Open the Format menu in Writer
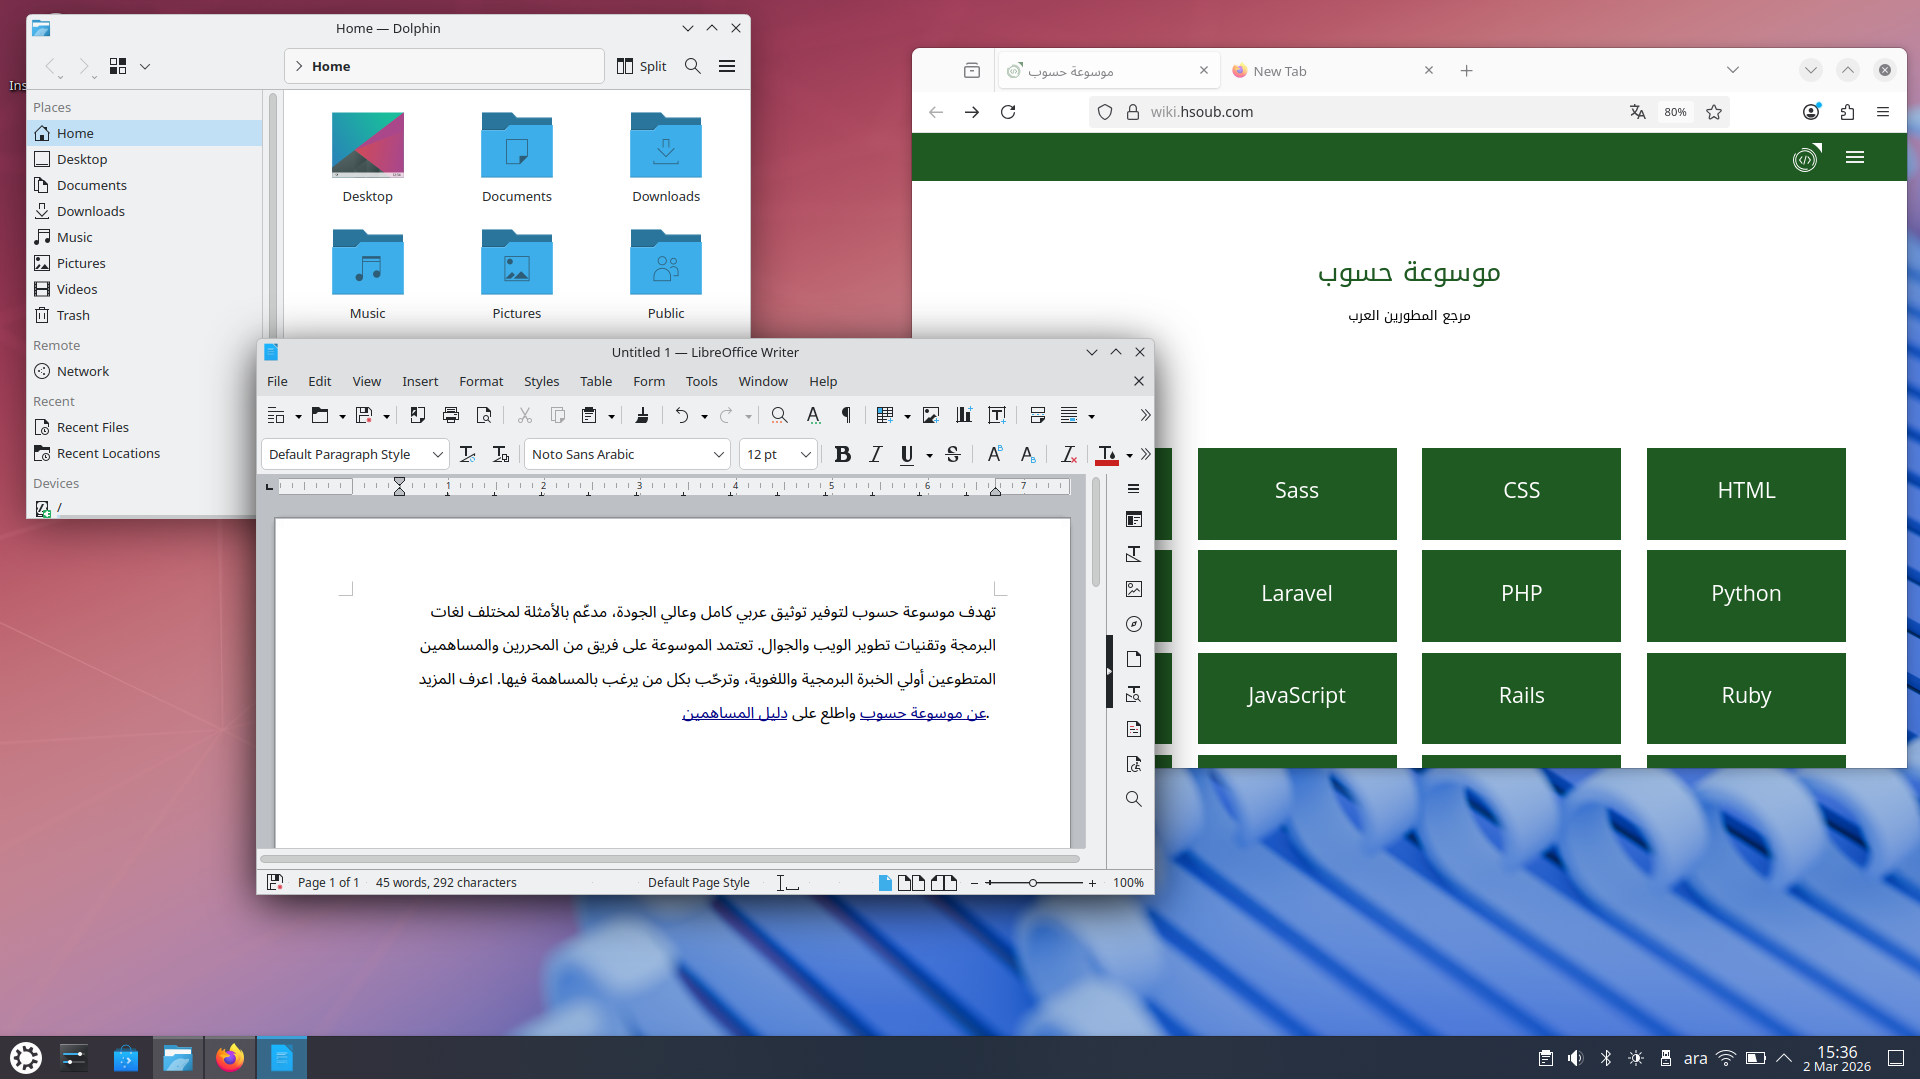This screenshot has width=1920, height=1079. click(x=480, y=381)
